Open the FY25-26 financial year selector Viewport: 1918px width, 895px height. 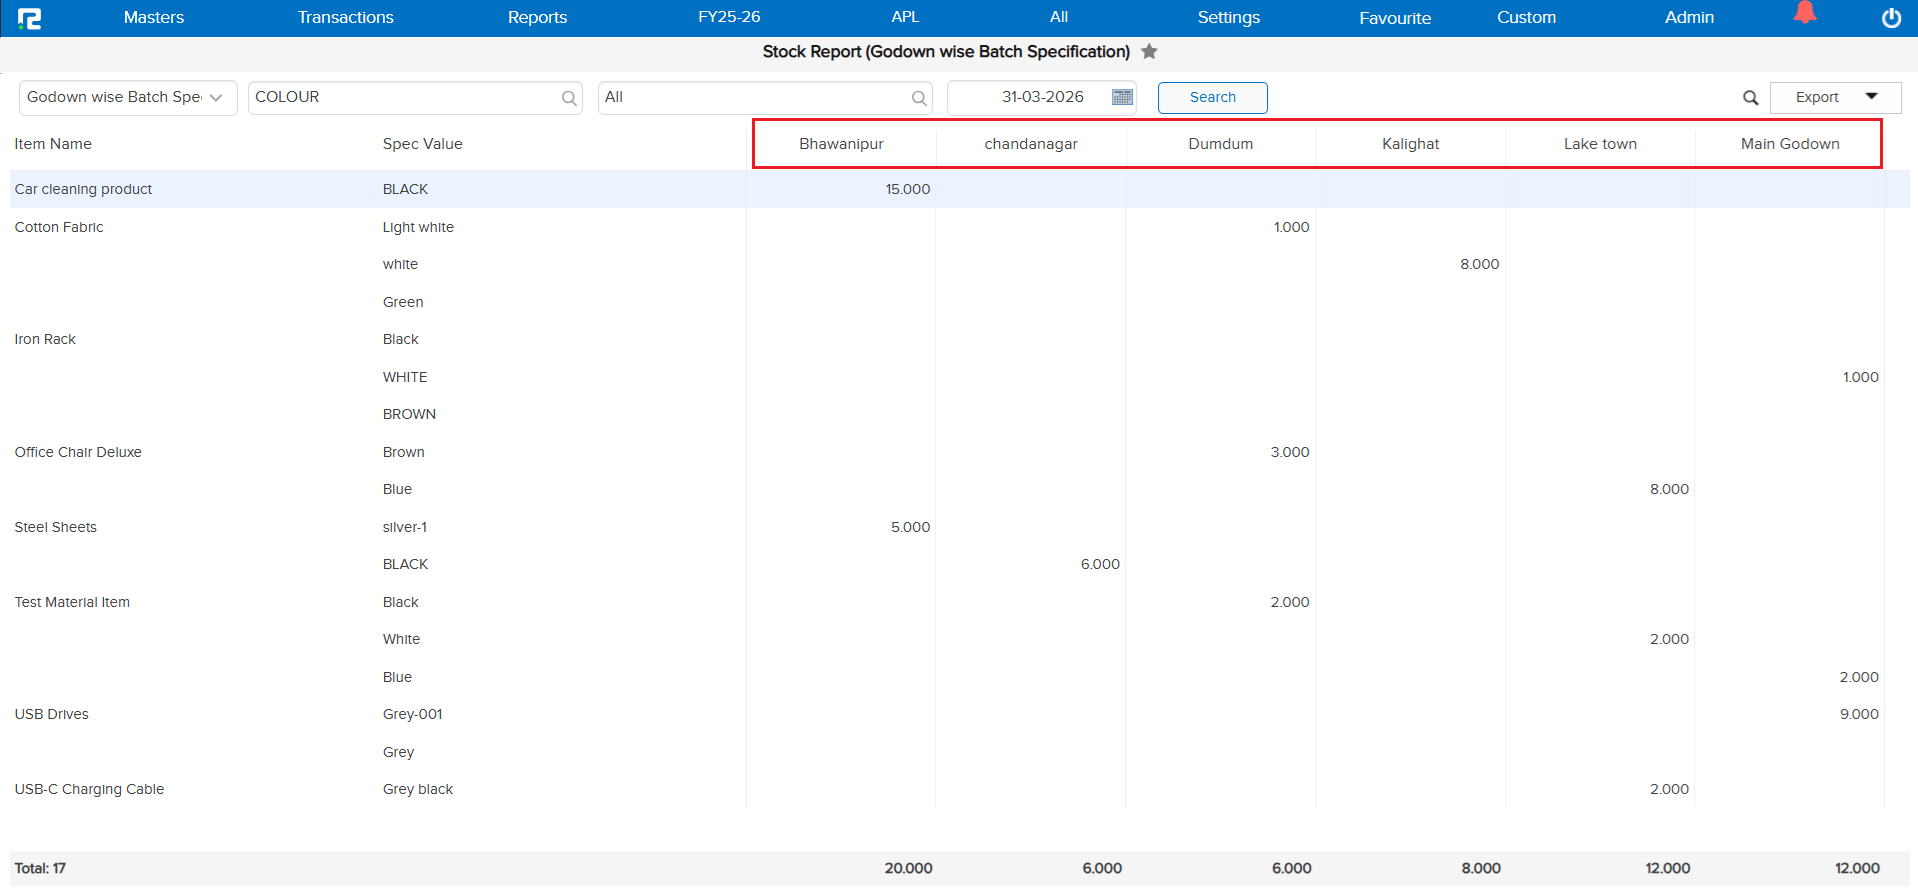click(729, 17)
